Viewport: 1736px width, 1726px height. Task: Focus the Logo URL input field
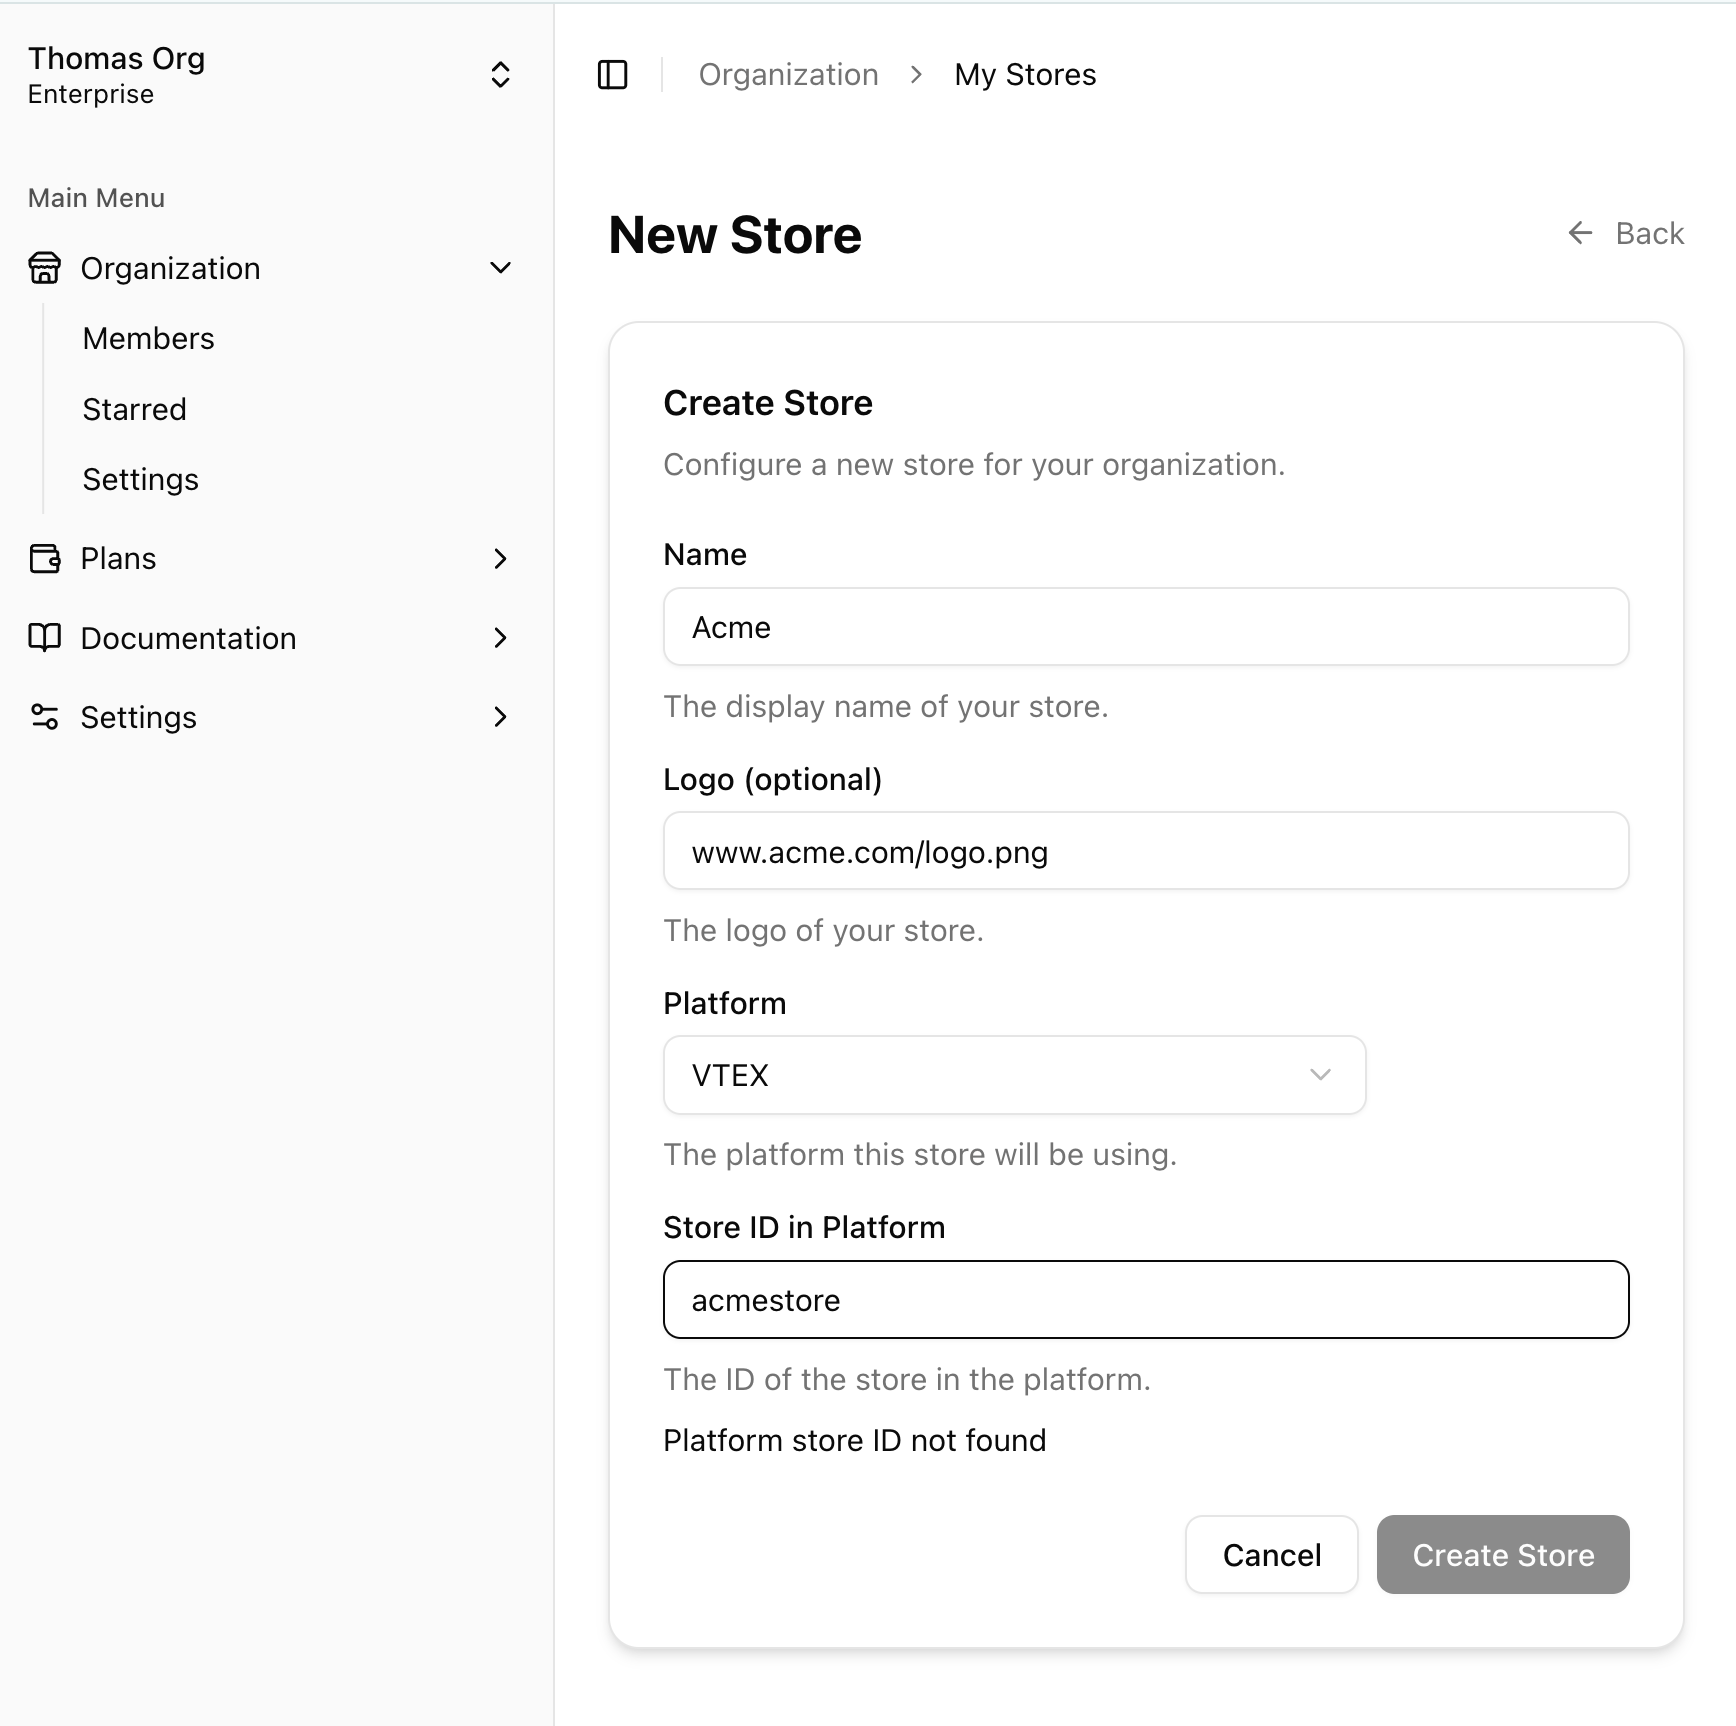click(x=1146, y=851)
